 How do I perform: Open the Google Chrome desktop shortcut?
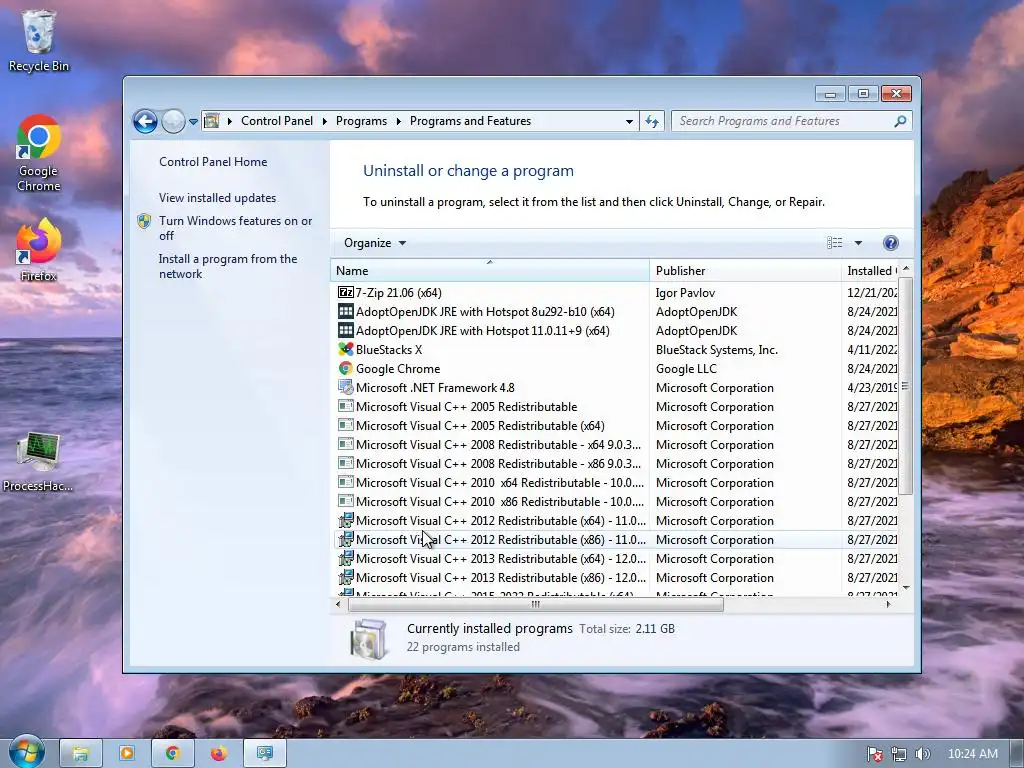point(39,153)
